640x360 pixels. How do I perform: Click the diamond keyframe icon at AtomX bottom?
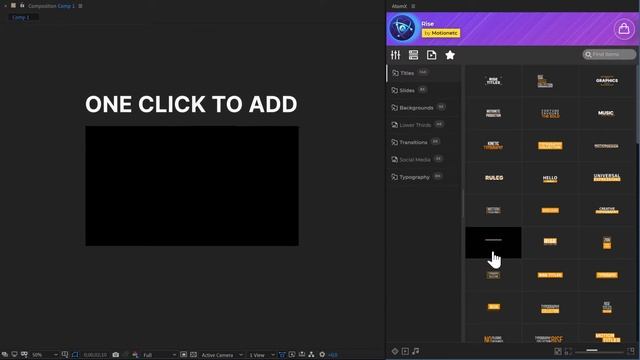coord(395,351)
